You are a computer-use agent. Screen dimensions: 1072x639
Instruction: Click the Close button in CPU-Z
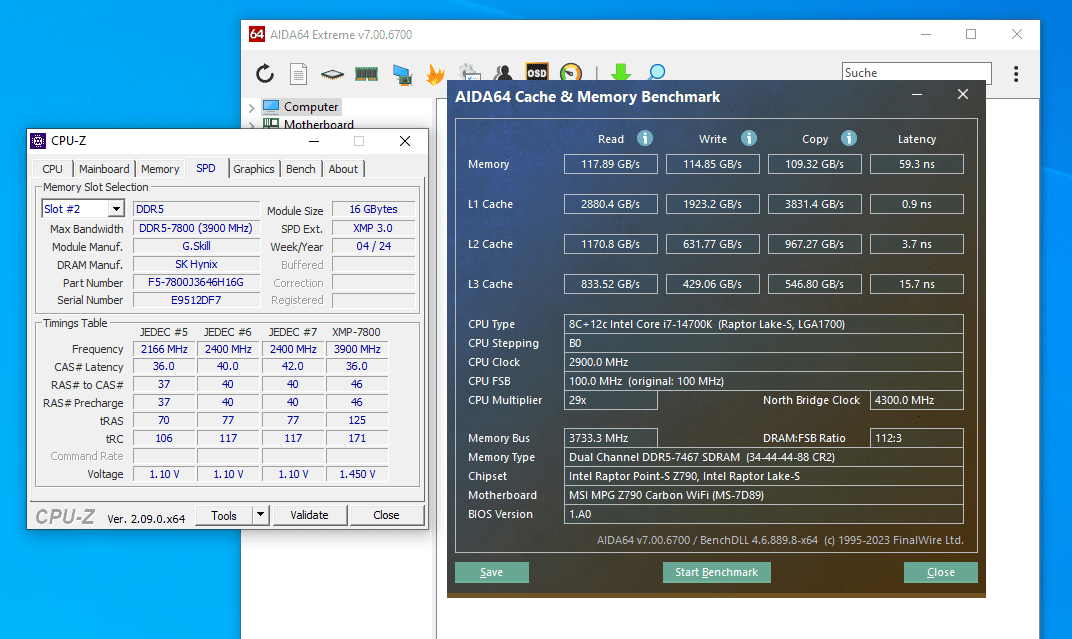(386, 515)
